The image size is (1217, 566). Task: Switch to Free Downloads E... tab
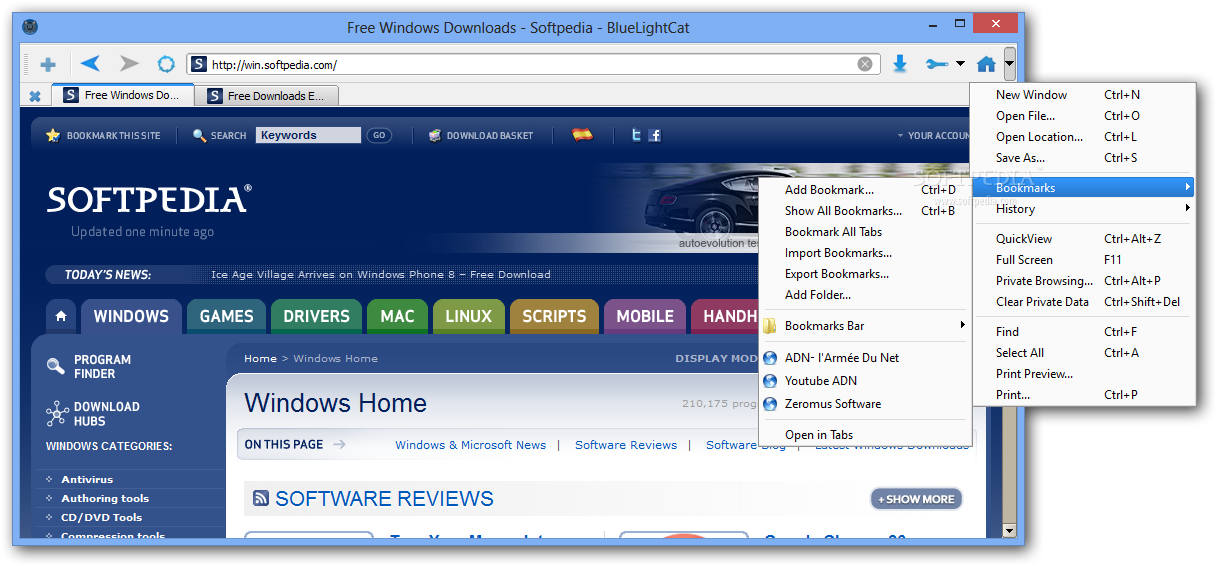[267, 96]
